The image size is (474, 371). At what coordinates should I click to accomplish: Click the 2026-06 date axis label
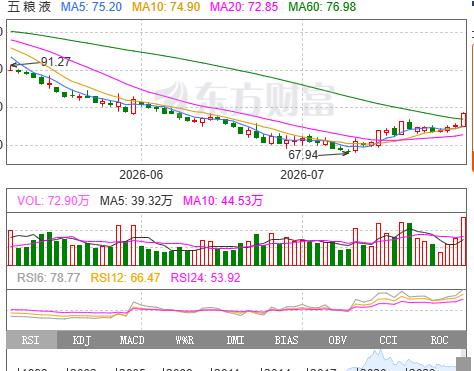(x=141, y=175)
